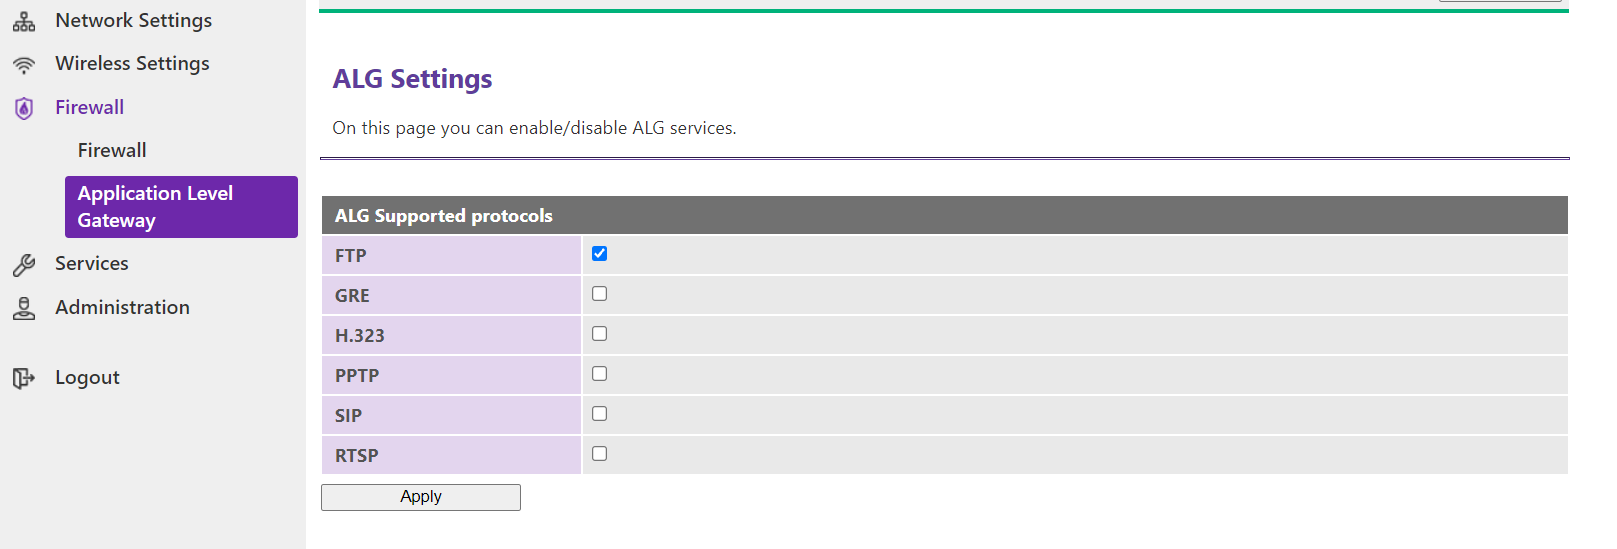Image resolution: width=1617 pixels, height=549 pixels.
Task: Open the Services menu
Action: pyautogui.click(x=91, y=264)
